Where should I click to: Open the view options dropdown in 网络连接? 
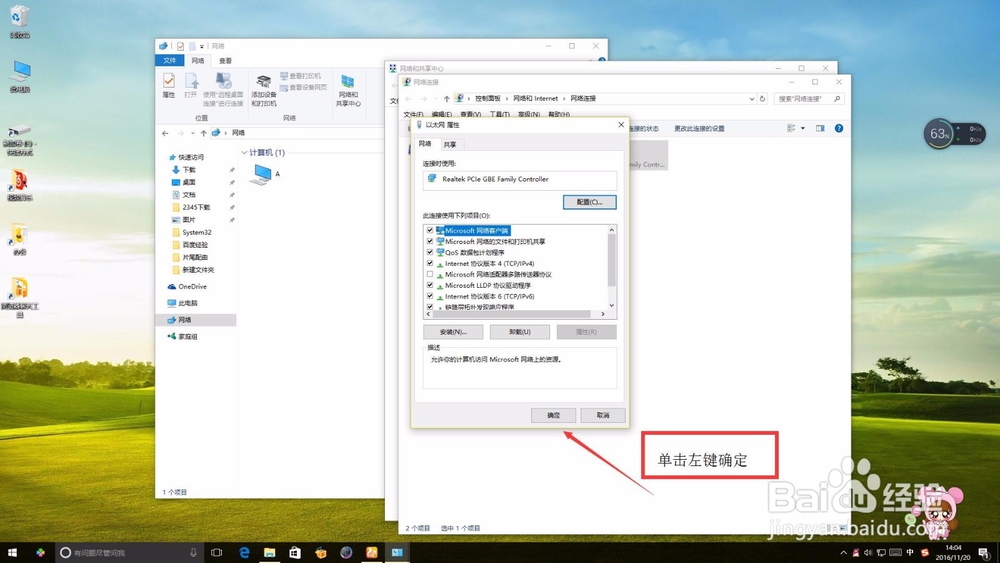pos(803,128)
